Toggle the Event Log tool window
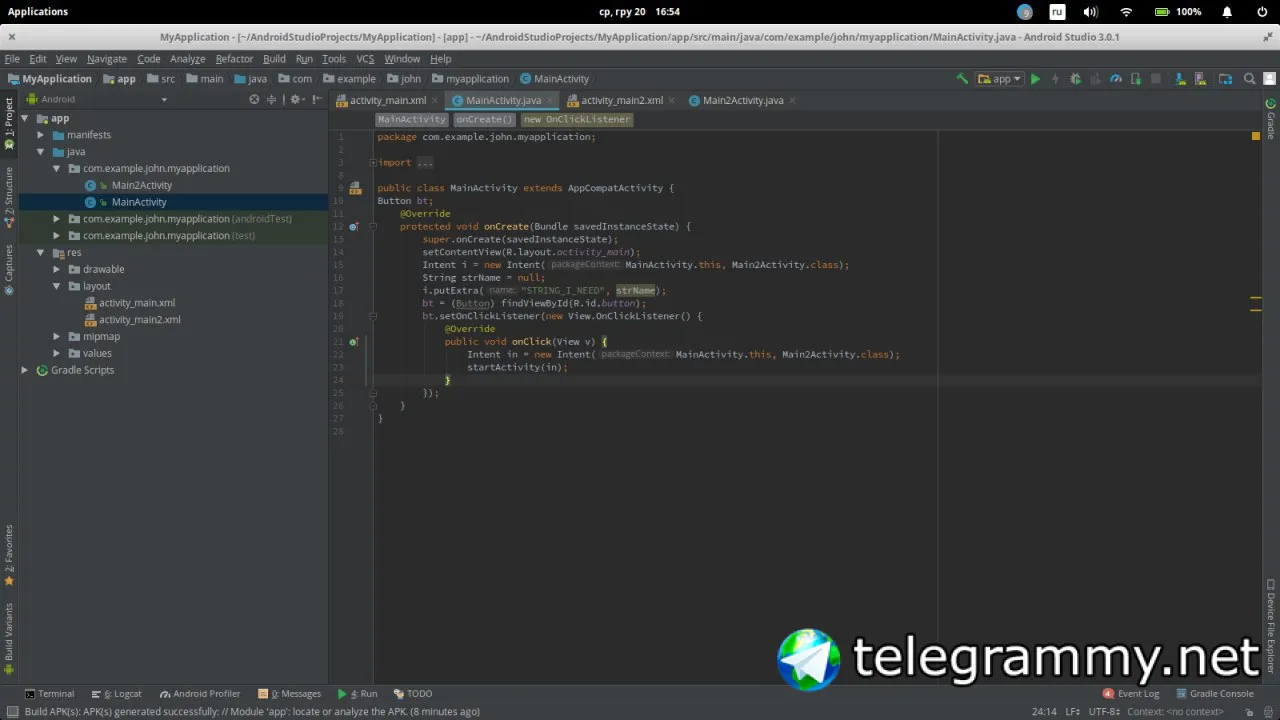 coord(1131,693)
